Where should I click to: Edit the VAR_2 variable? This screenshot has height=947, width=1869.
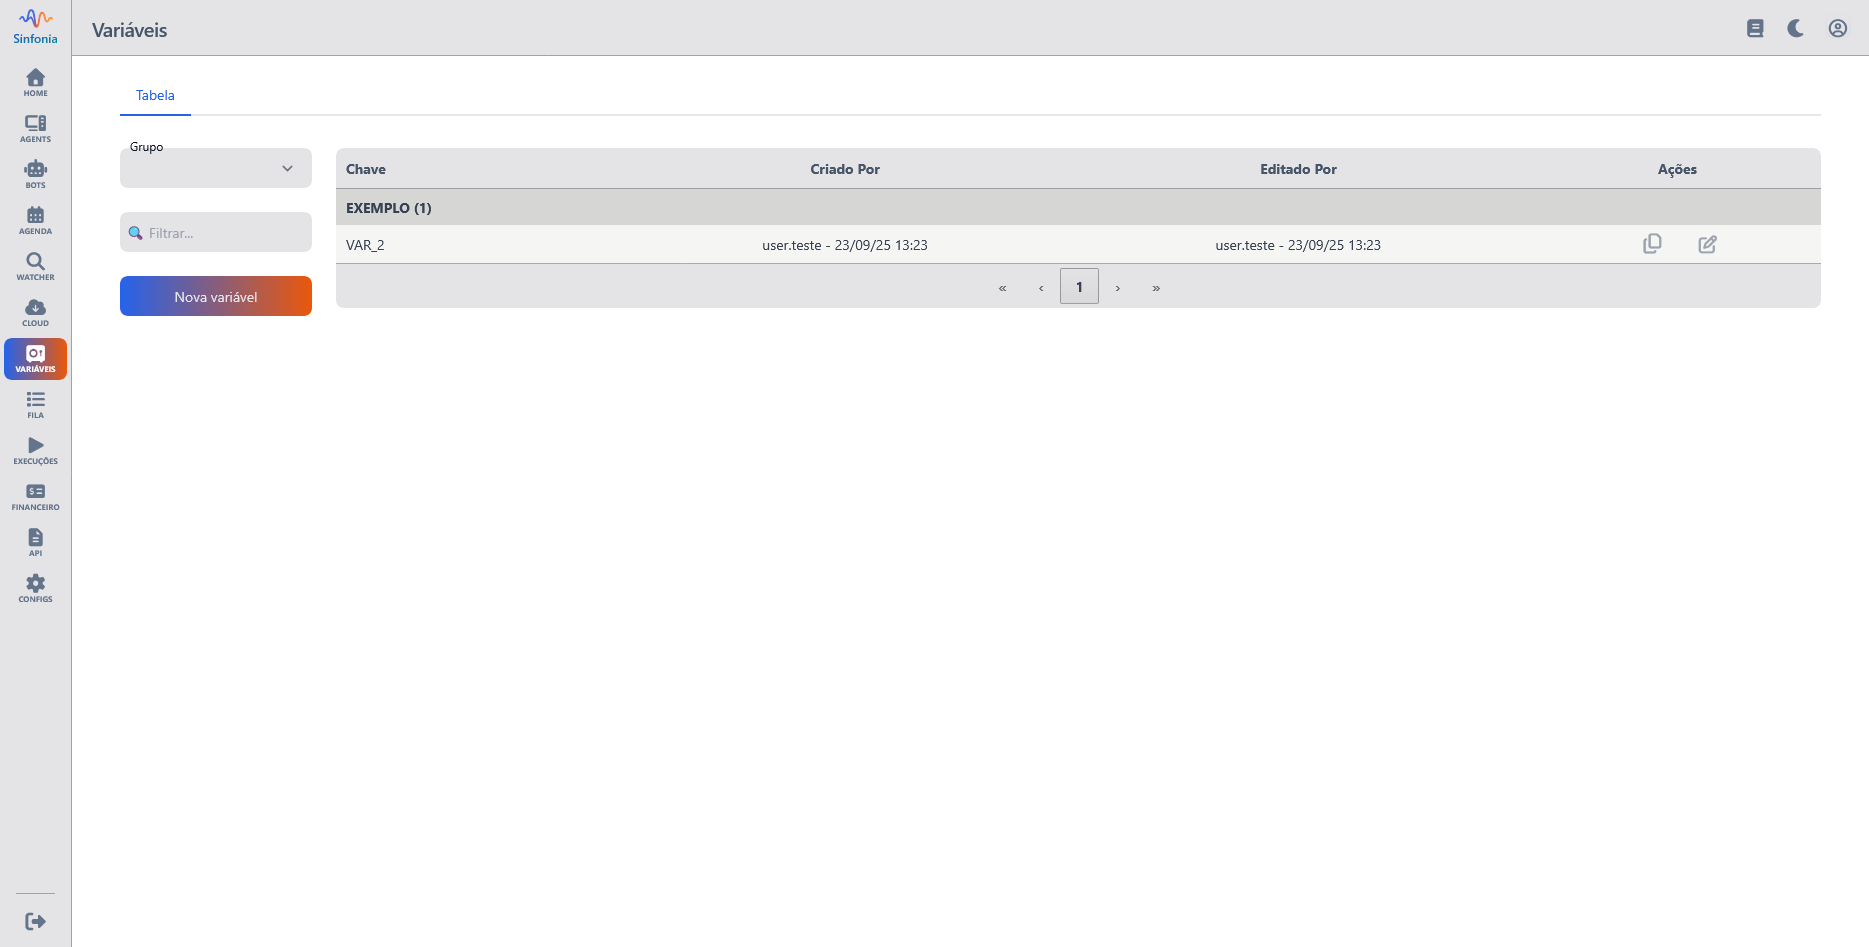click(1707, 244)
